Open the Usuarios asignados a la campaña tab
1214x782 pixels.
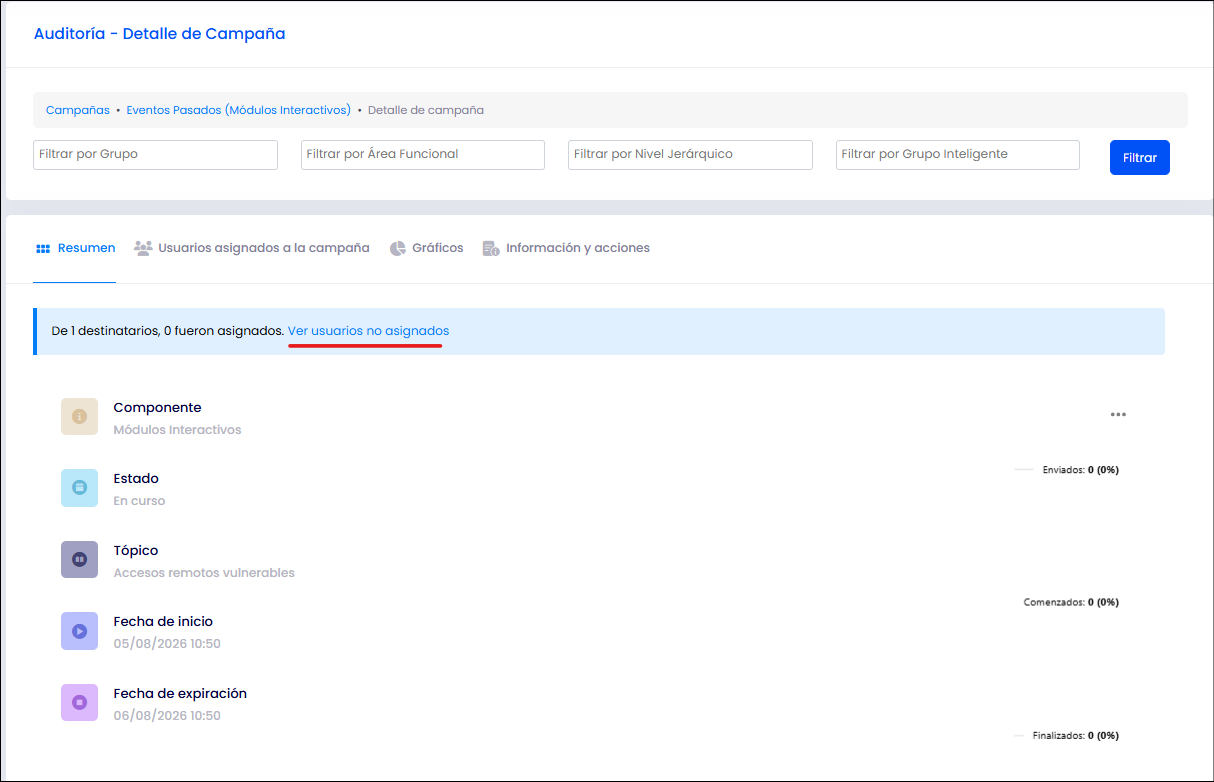[x=252, y=248]
